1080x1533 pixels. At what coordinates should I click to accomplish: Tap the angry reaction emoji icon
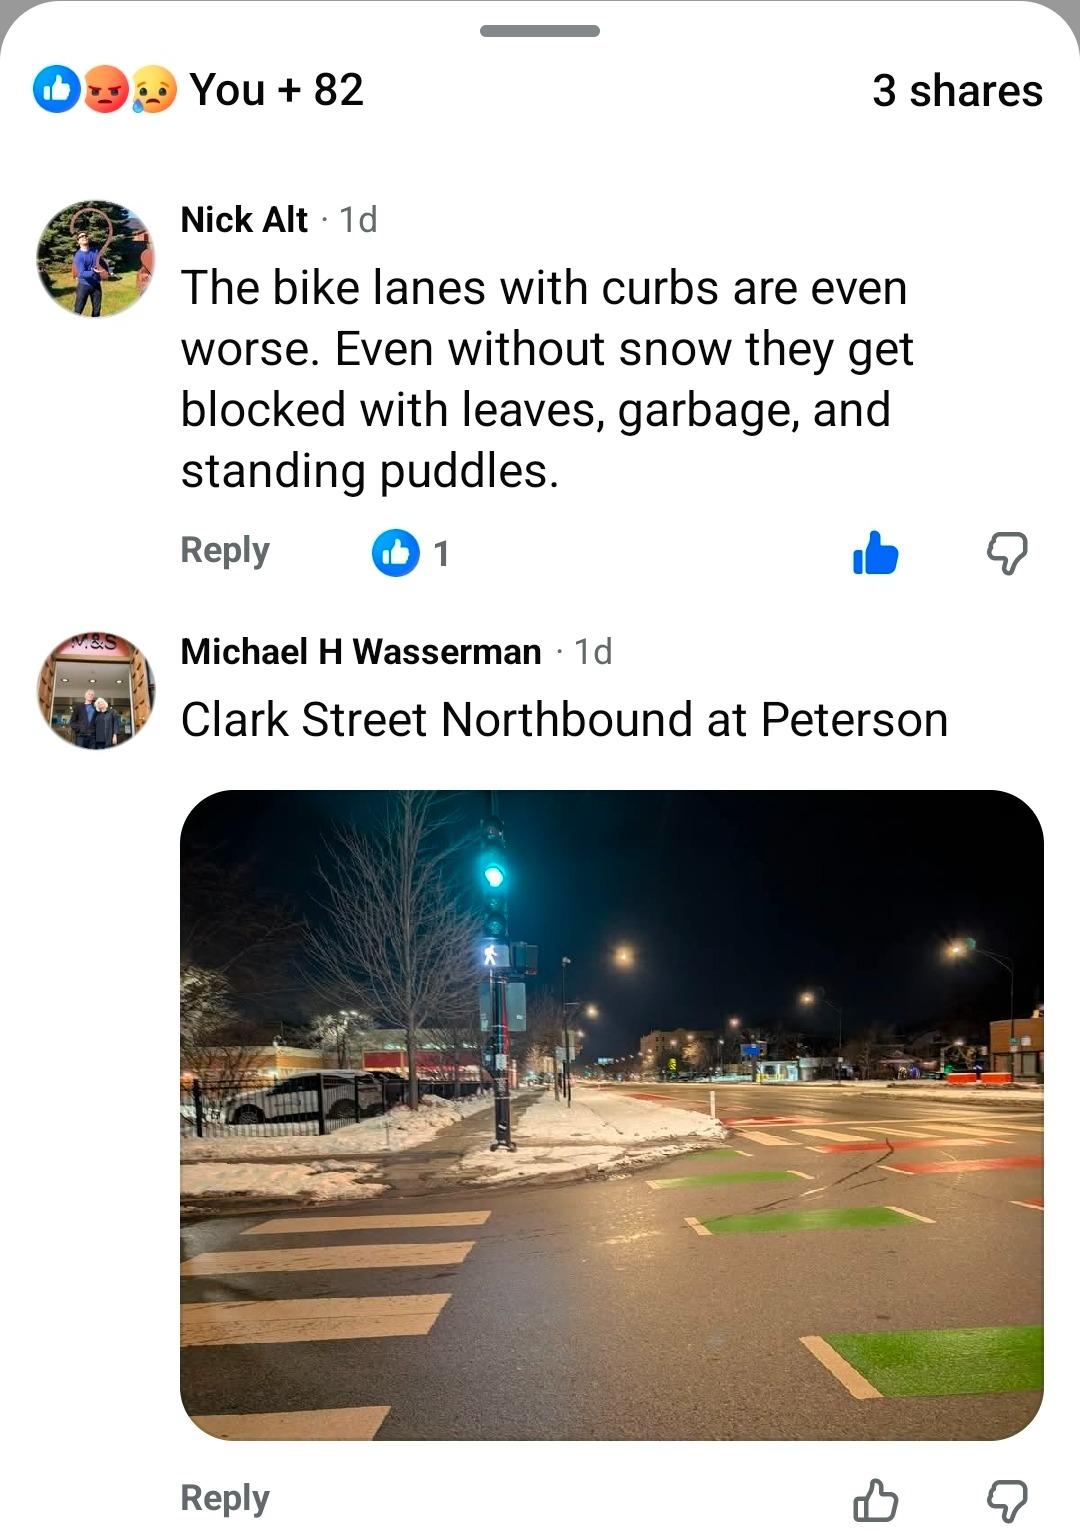point(105,90)
